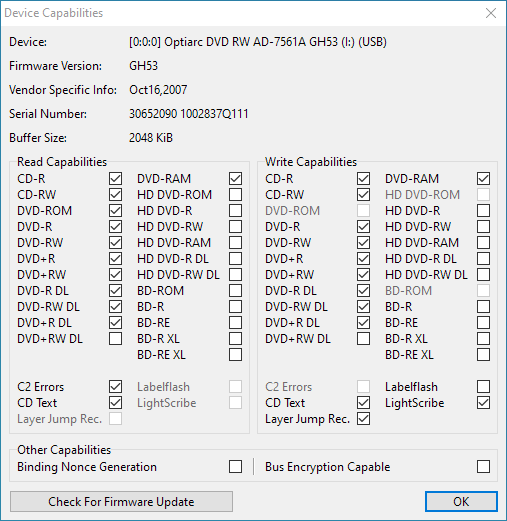Check the Read BD-RE checkbox
Viewport: 507px width, 521px height.
click(235, 323)
